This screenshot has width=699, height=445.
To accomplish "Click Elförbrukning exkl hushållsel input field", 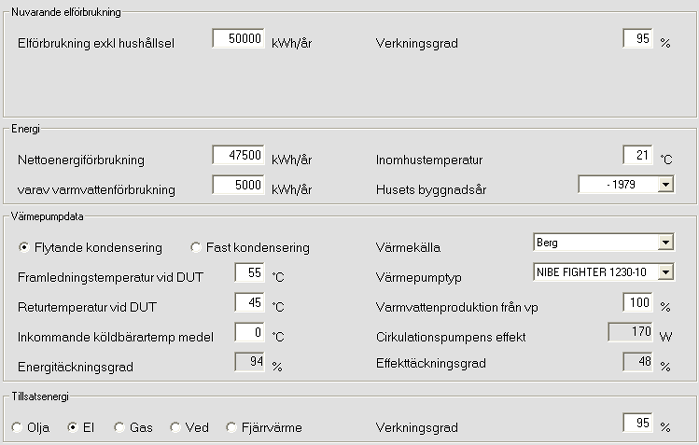I will click(238, 39).
